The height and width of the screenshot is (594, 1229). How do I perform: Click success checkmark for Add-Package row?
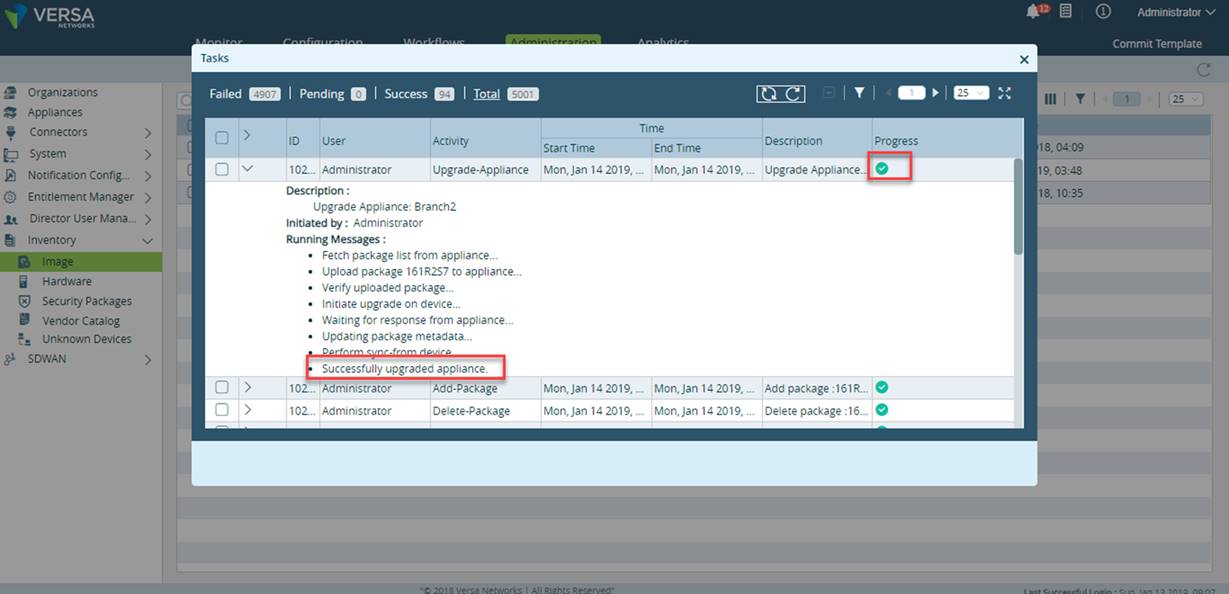point(882,387)
